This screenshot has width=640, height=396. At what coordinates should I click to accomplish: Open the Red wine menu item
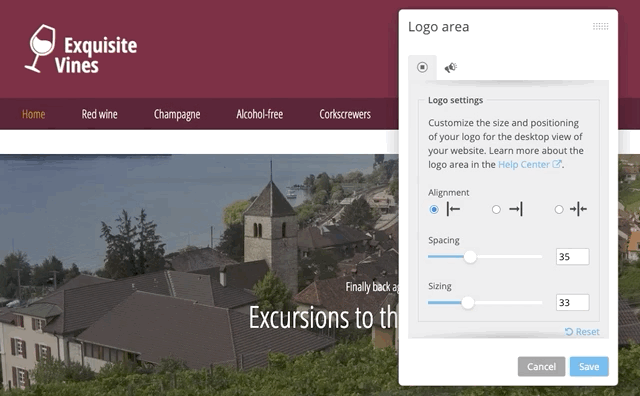(x=99, y=114)
